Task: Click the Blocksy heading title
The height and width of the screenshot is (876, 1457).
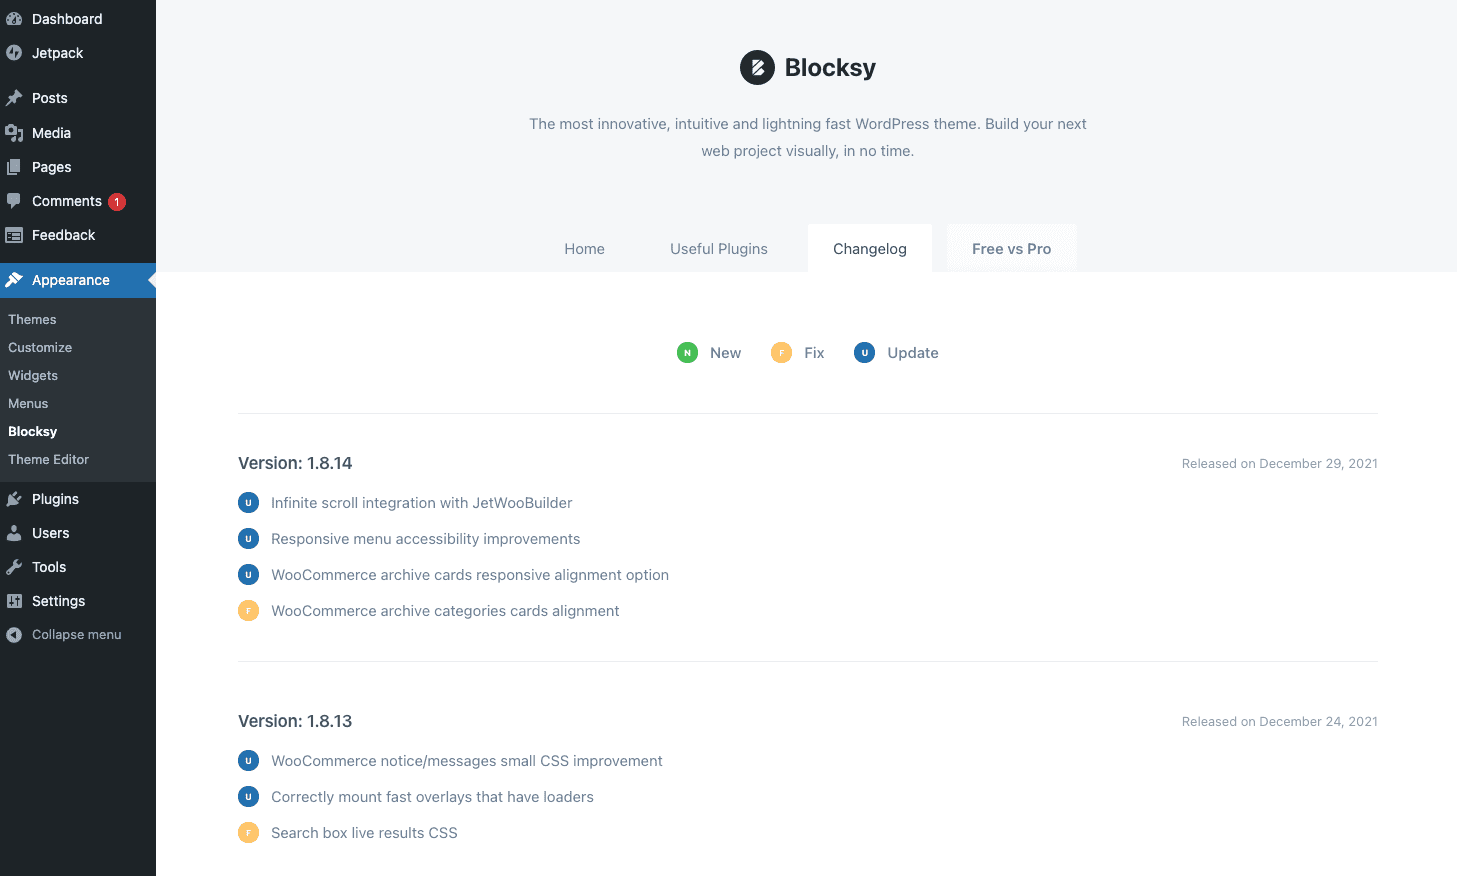Action: point(830,68)
